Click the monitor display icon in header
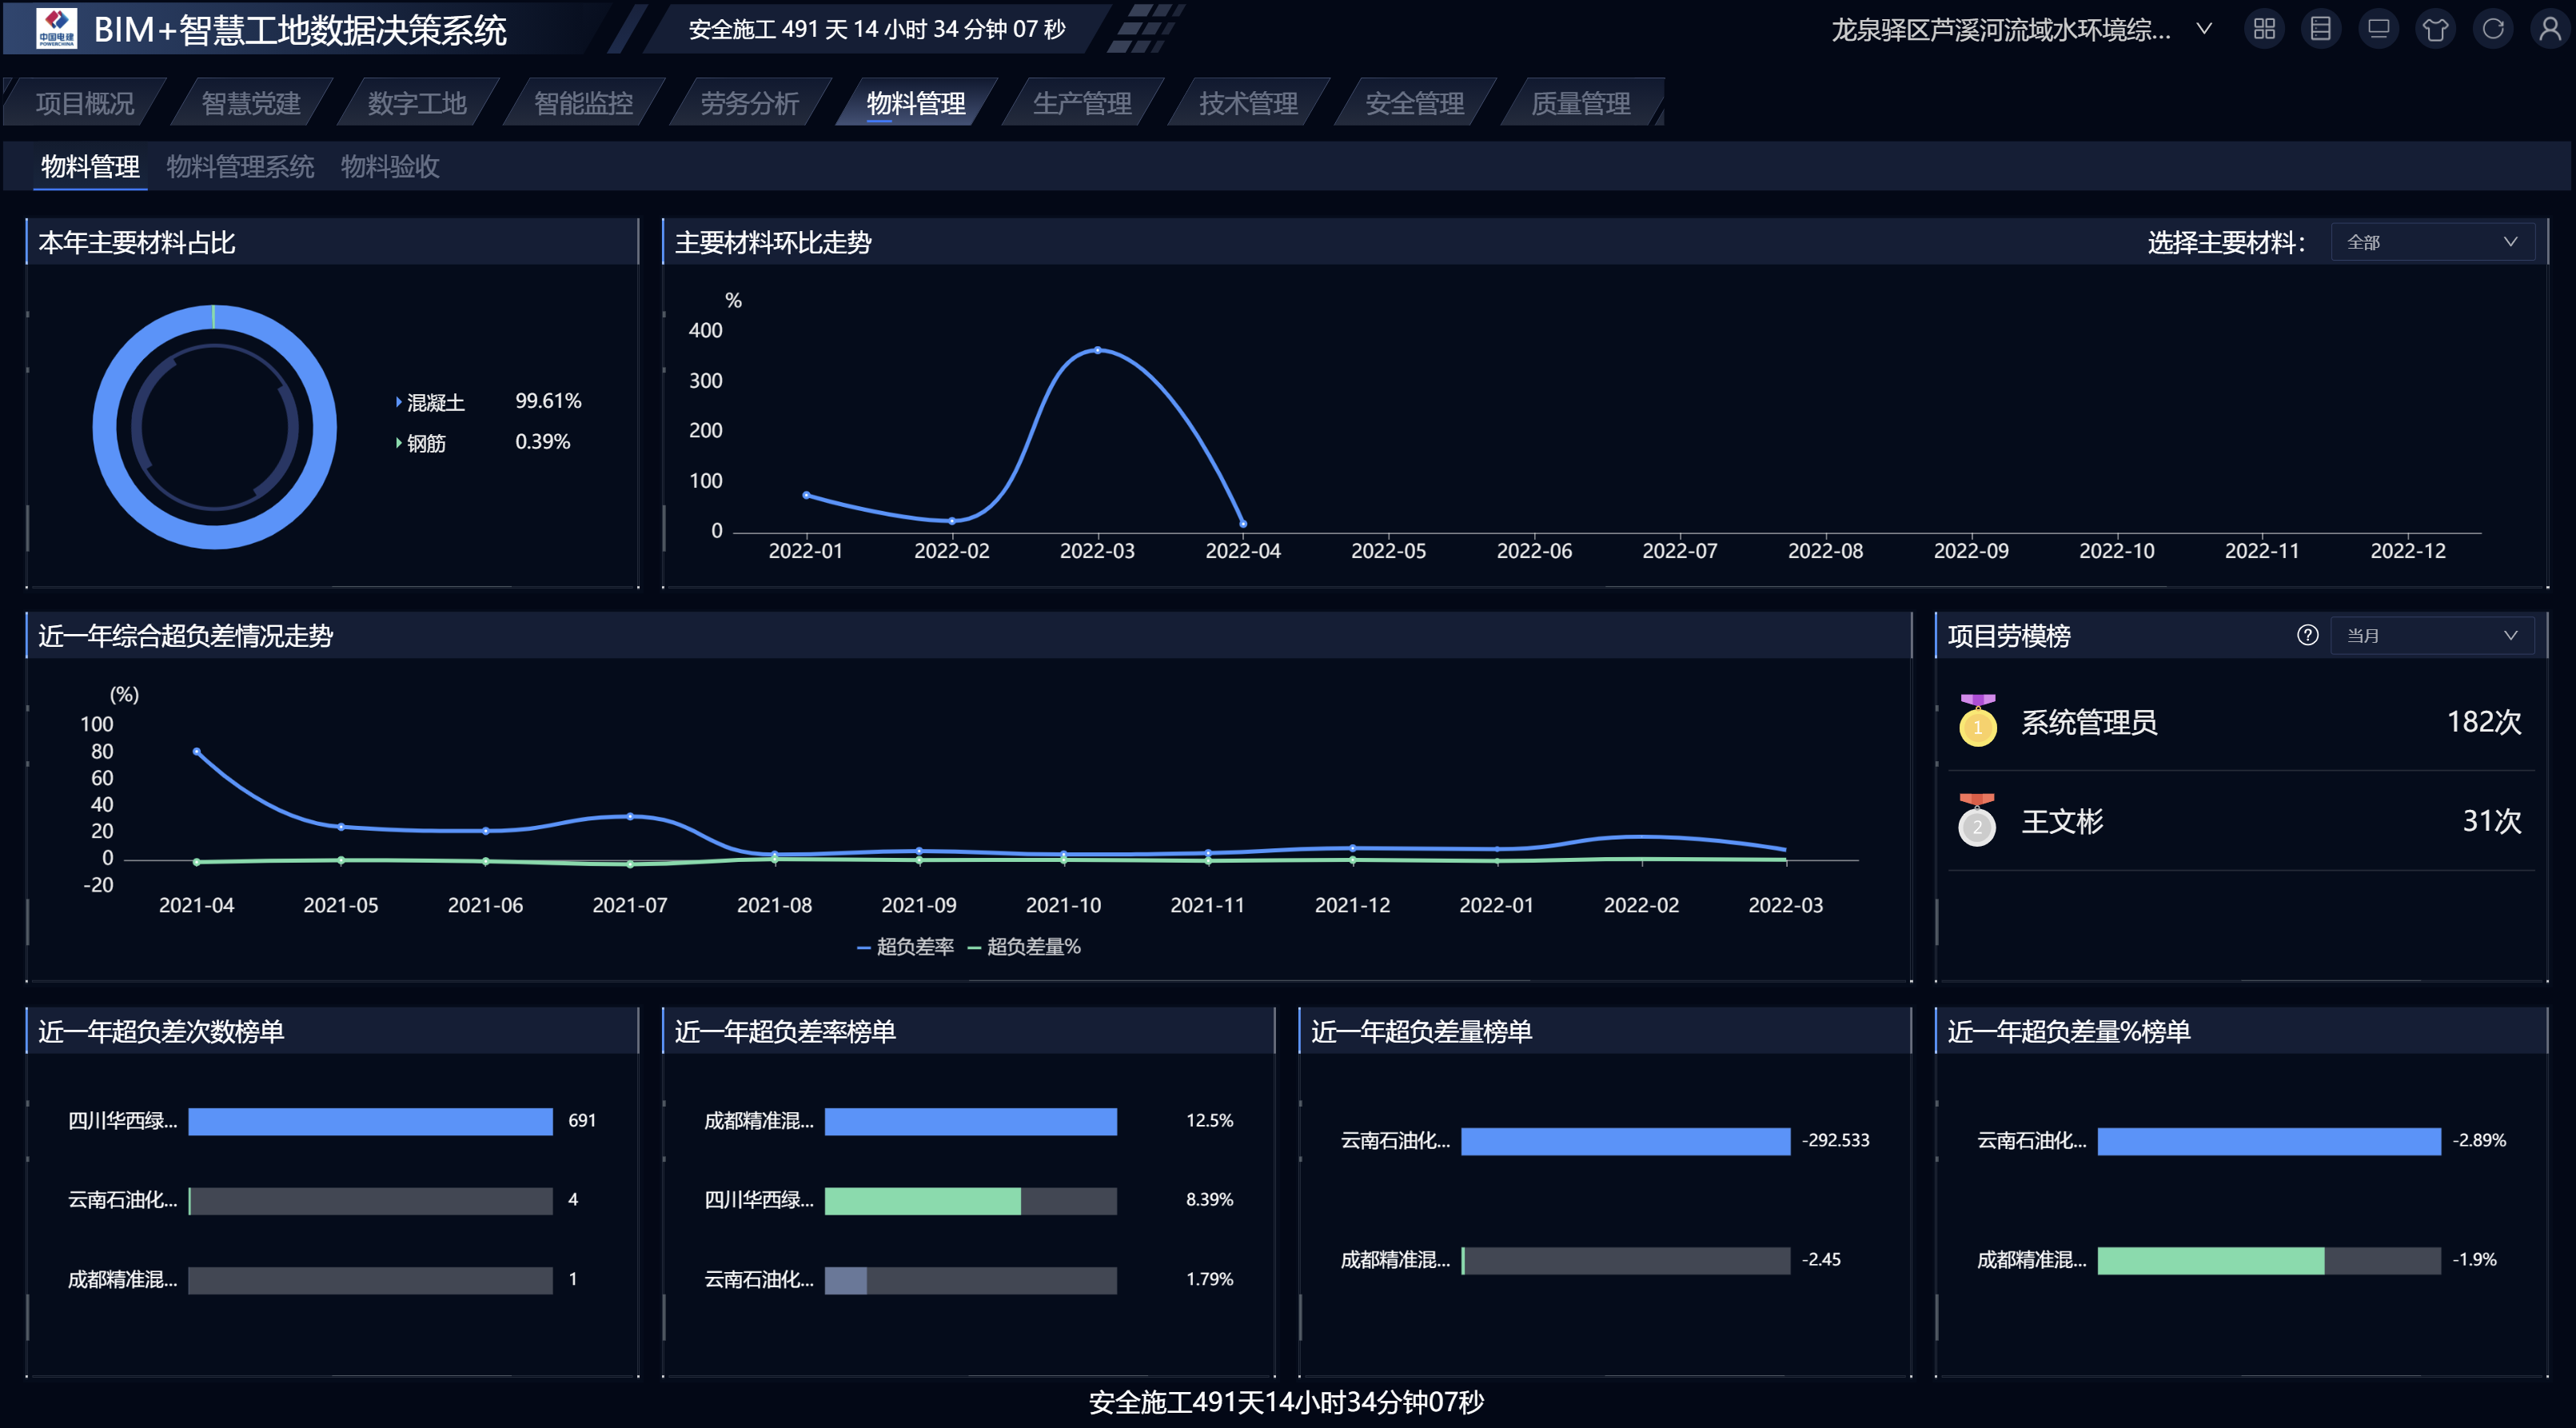This screenshot has width=2576, height=1428. pos(2378,29)
